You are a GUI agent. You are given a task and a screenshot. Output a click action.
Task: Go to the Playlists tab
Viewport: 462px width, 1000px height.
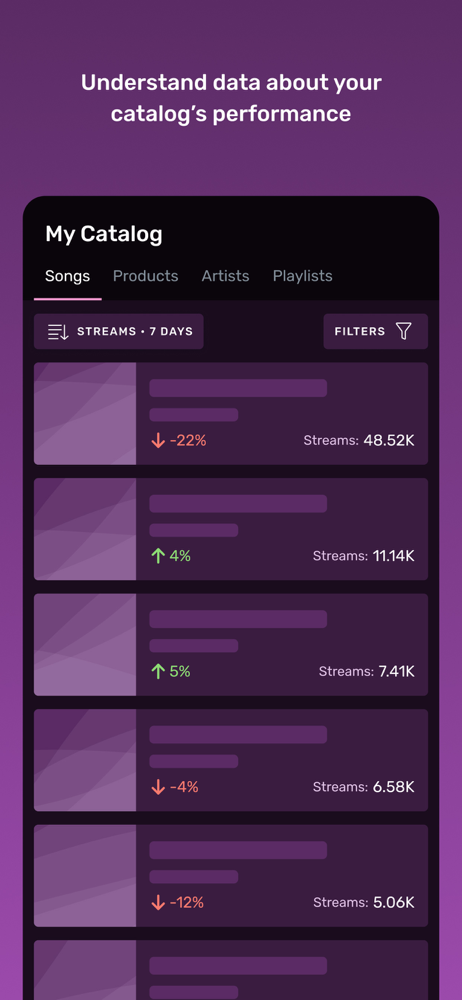(302, 276)
